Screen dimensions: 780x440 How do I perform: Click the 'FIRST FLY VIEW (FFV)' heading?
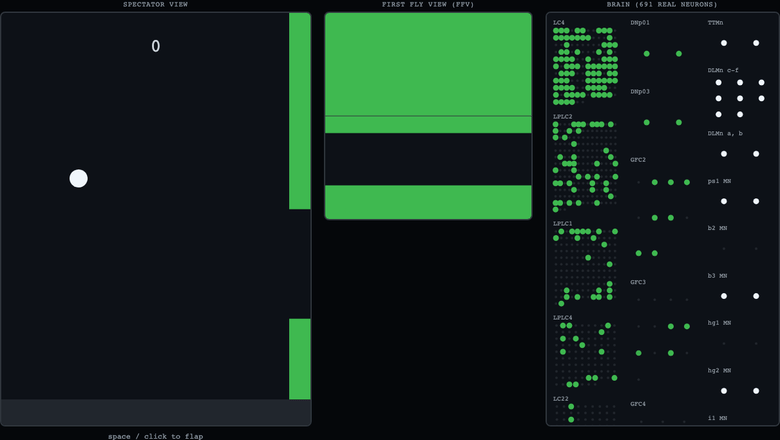[x=428, y=4]
